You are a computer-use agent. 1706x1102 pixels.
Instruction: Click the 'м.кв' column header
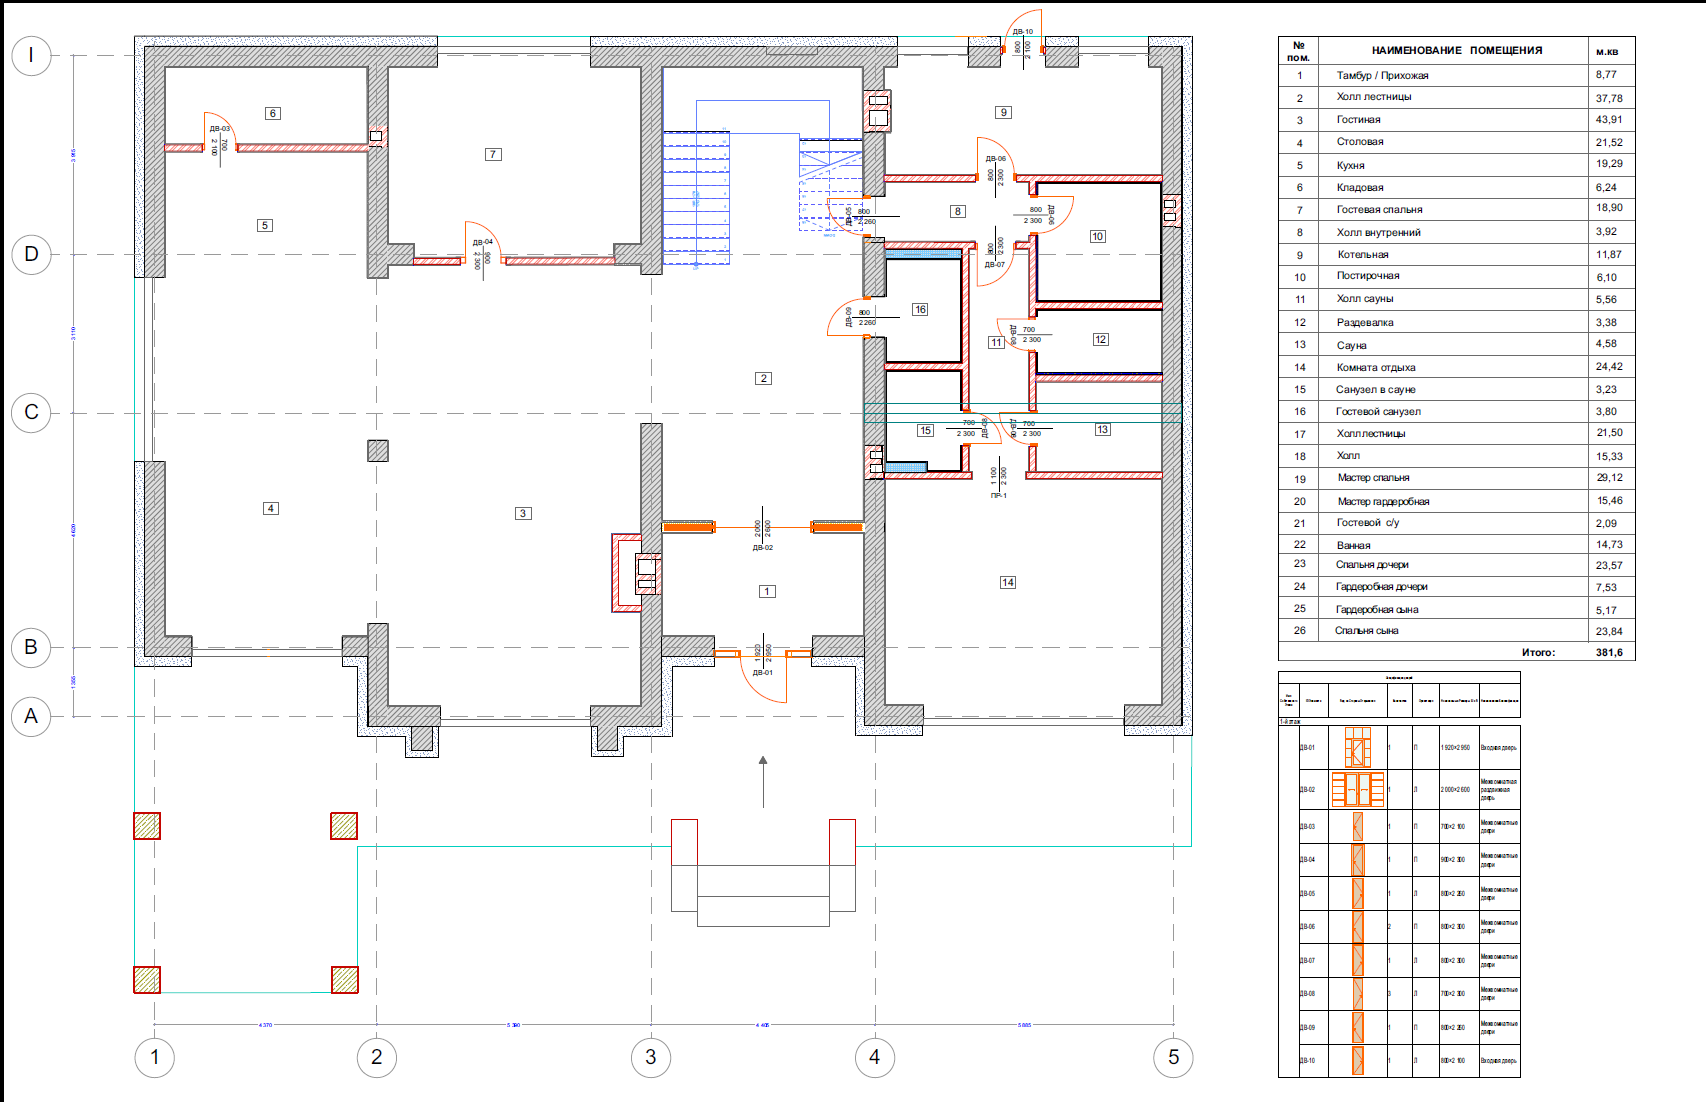click(x=1607, y=51)
